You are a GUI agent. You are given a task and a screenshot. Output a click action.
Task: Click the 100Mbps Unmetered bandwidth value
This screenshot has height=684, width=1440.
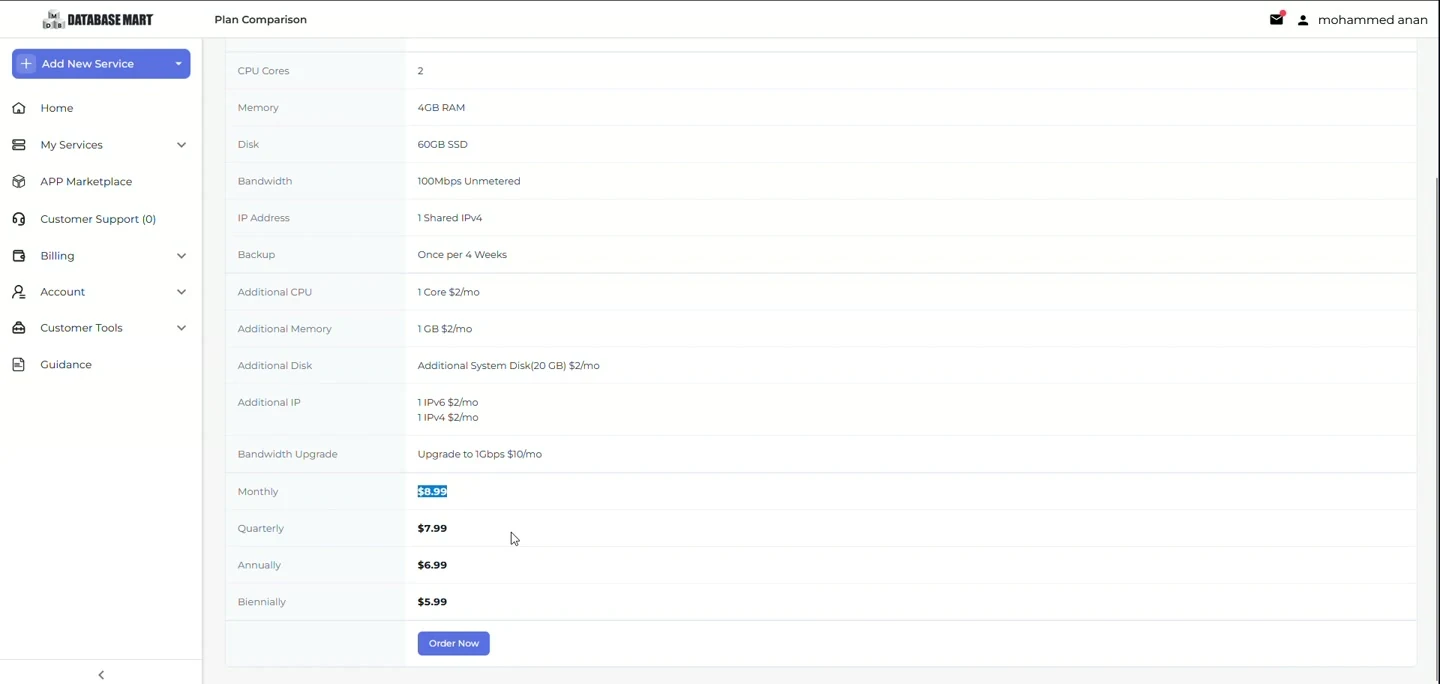(469, 181)
